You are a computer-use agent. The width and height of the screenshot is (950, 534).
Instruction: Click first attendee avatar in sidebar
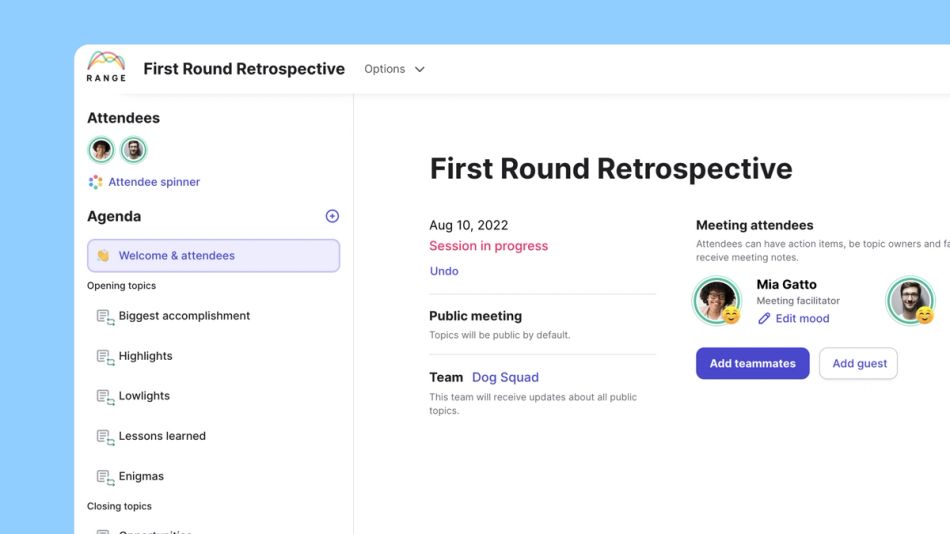pyautogui.click(x=101, y=151)
